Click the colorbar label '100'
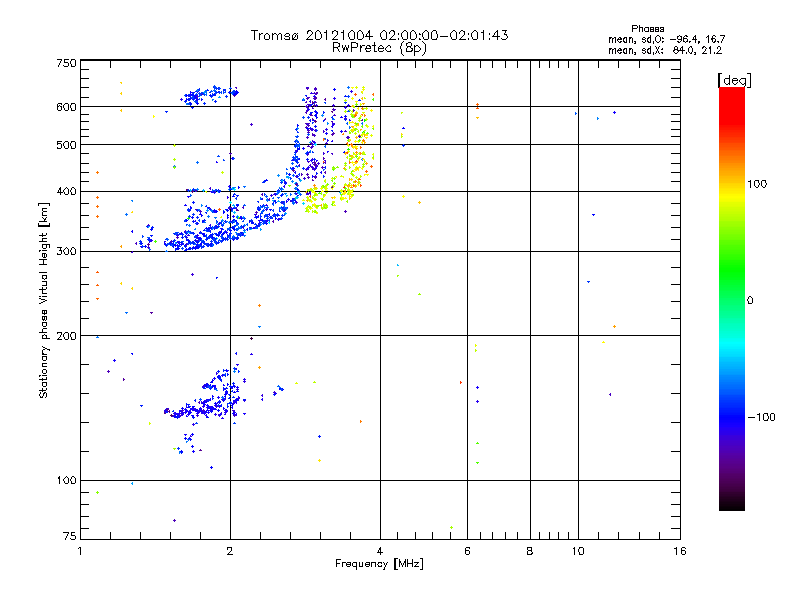Screen dimensions: 800x600 (x=757, y=184)
